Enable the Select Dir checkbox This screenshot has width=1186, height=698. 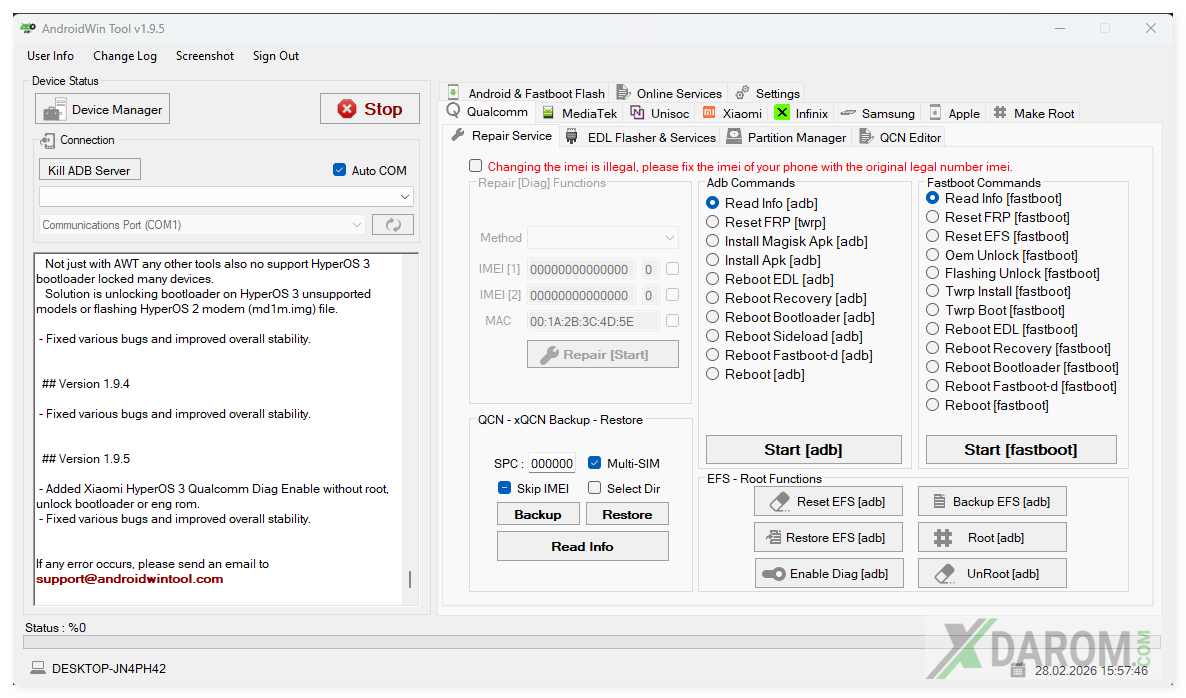(x=595, y=488)
